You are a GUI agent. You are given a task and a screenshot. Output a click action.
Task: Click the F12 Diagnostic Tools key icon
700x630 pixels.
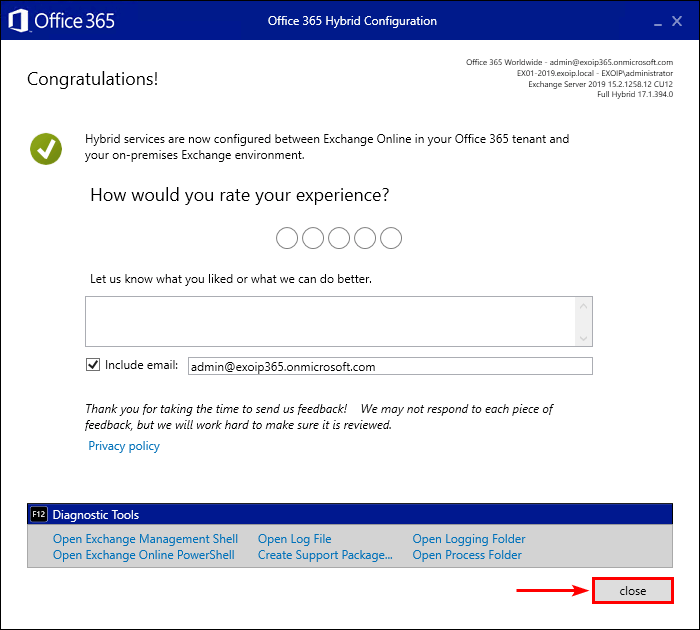38,514
